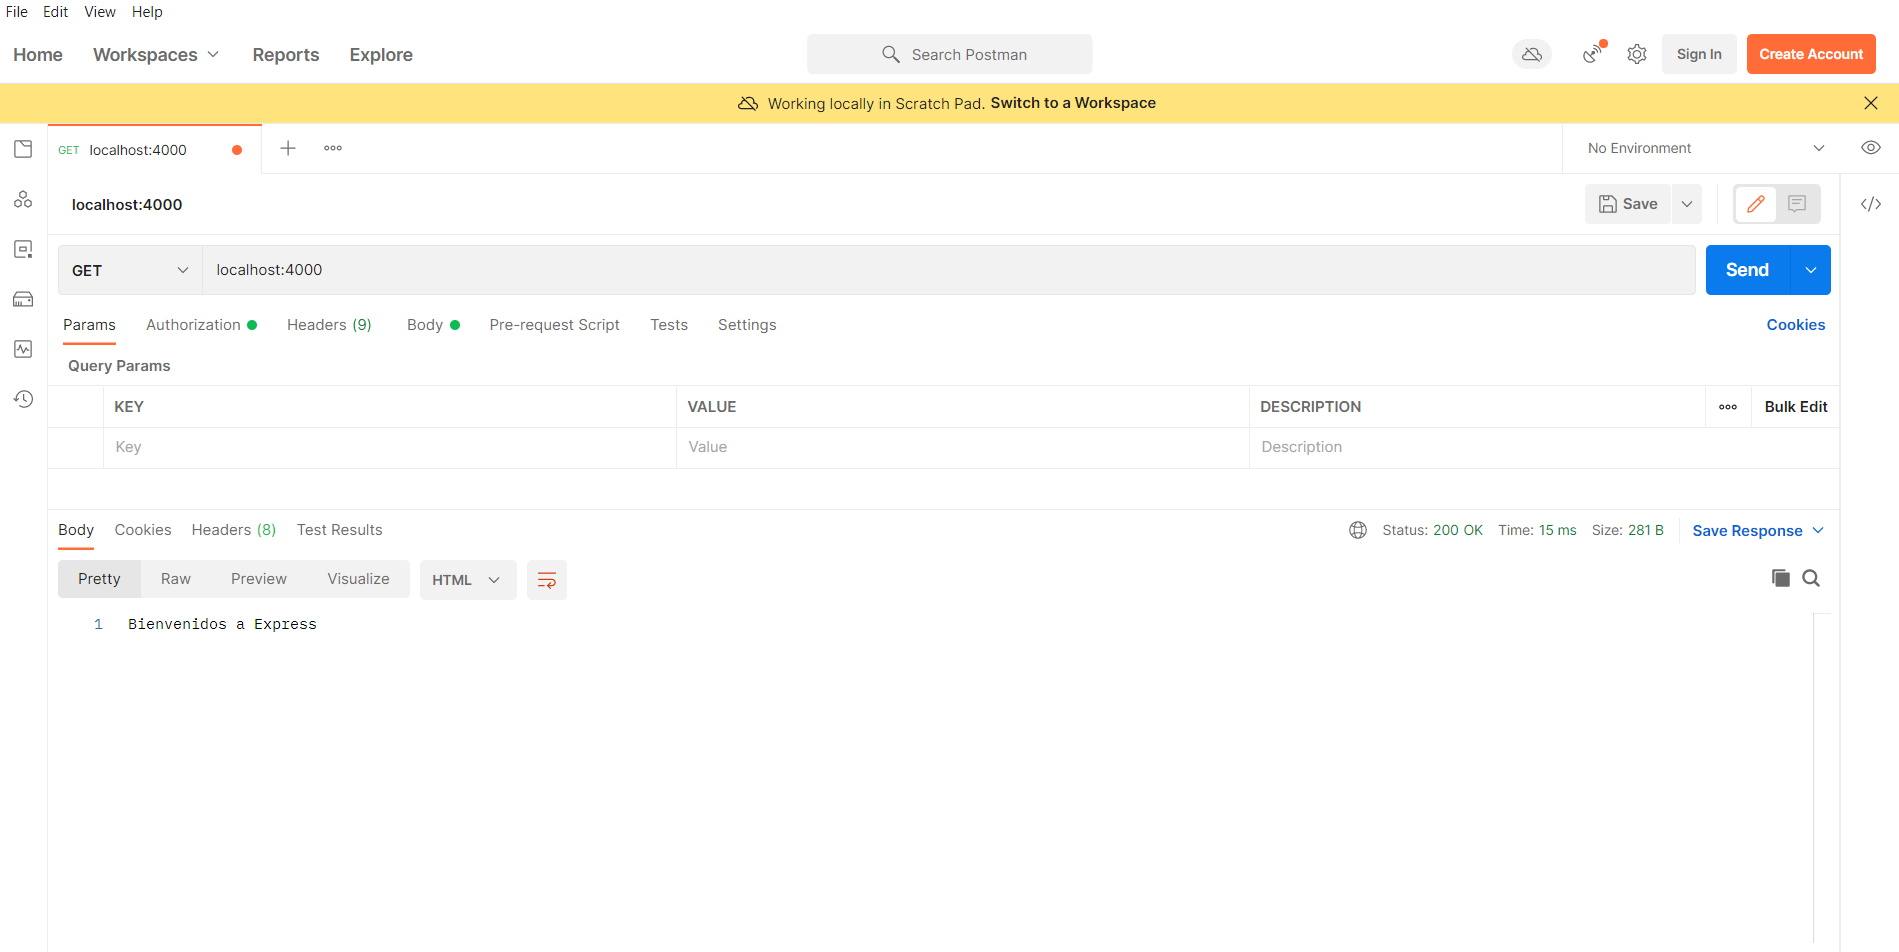The width and height of the screenshot is (1899, 952).
Task: Open the Environments sidebar panel
Action: click(23, 249)
